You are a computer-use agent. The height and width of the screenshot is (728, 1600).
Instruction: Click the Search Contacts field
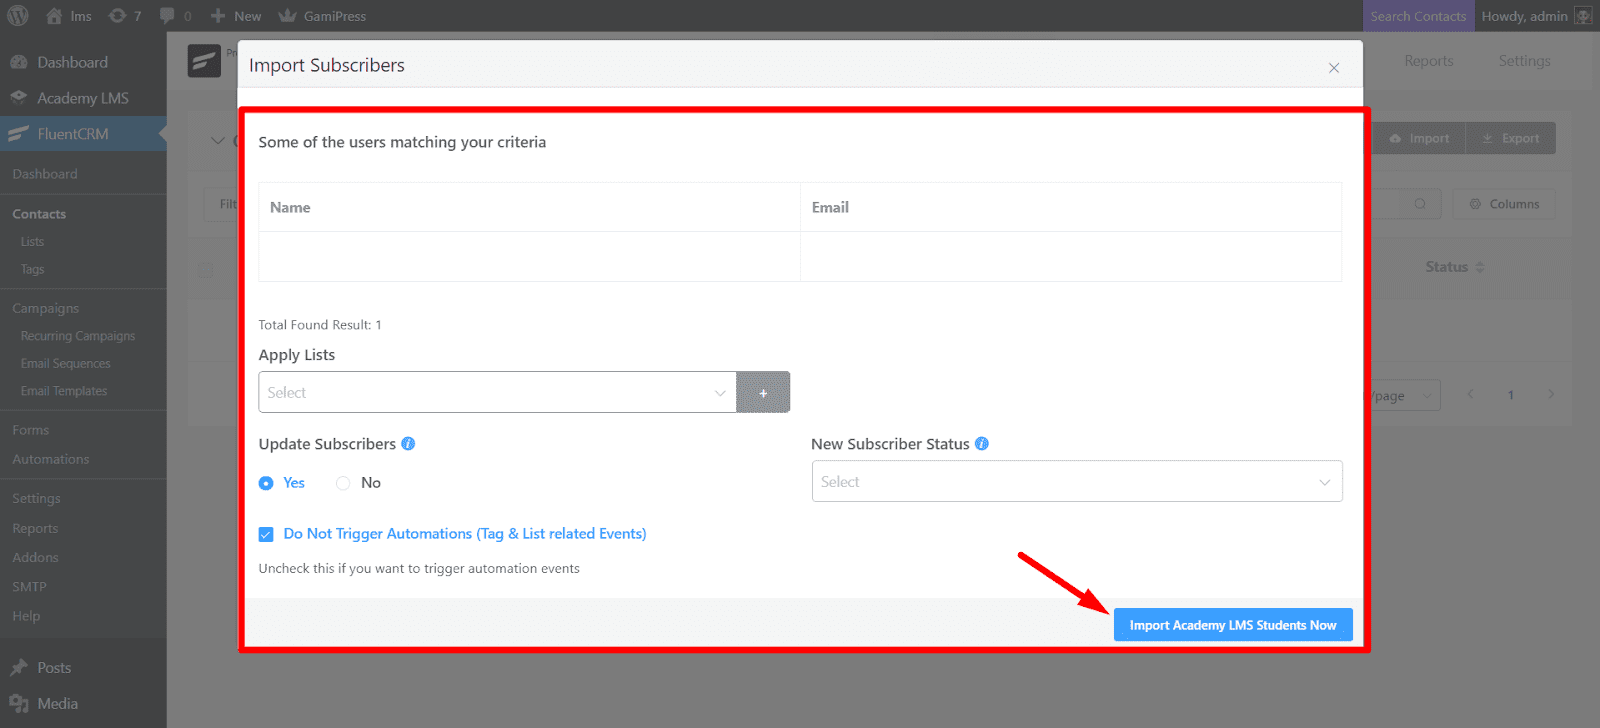[1417, 16]
